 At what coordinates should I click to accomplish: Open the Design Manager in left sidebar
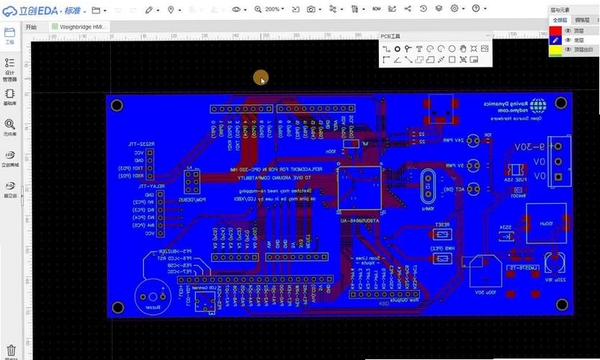click(10, 69)
